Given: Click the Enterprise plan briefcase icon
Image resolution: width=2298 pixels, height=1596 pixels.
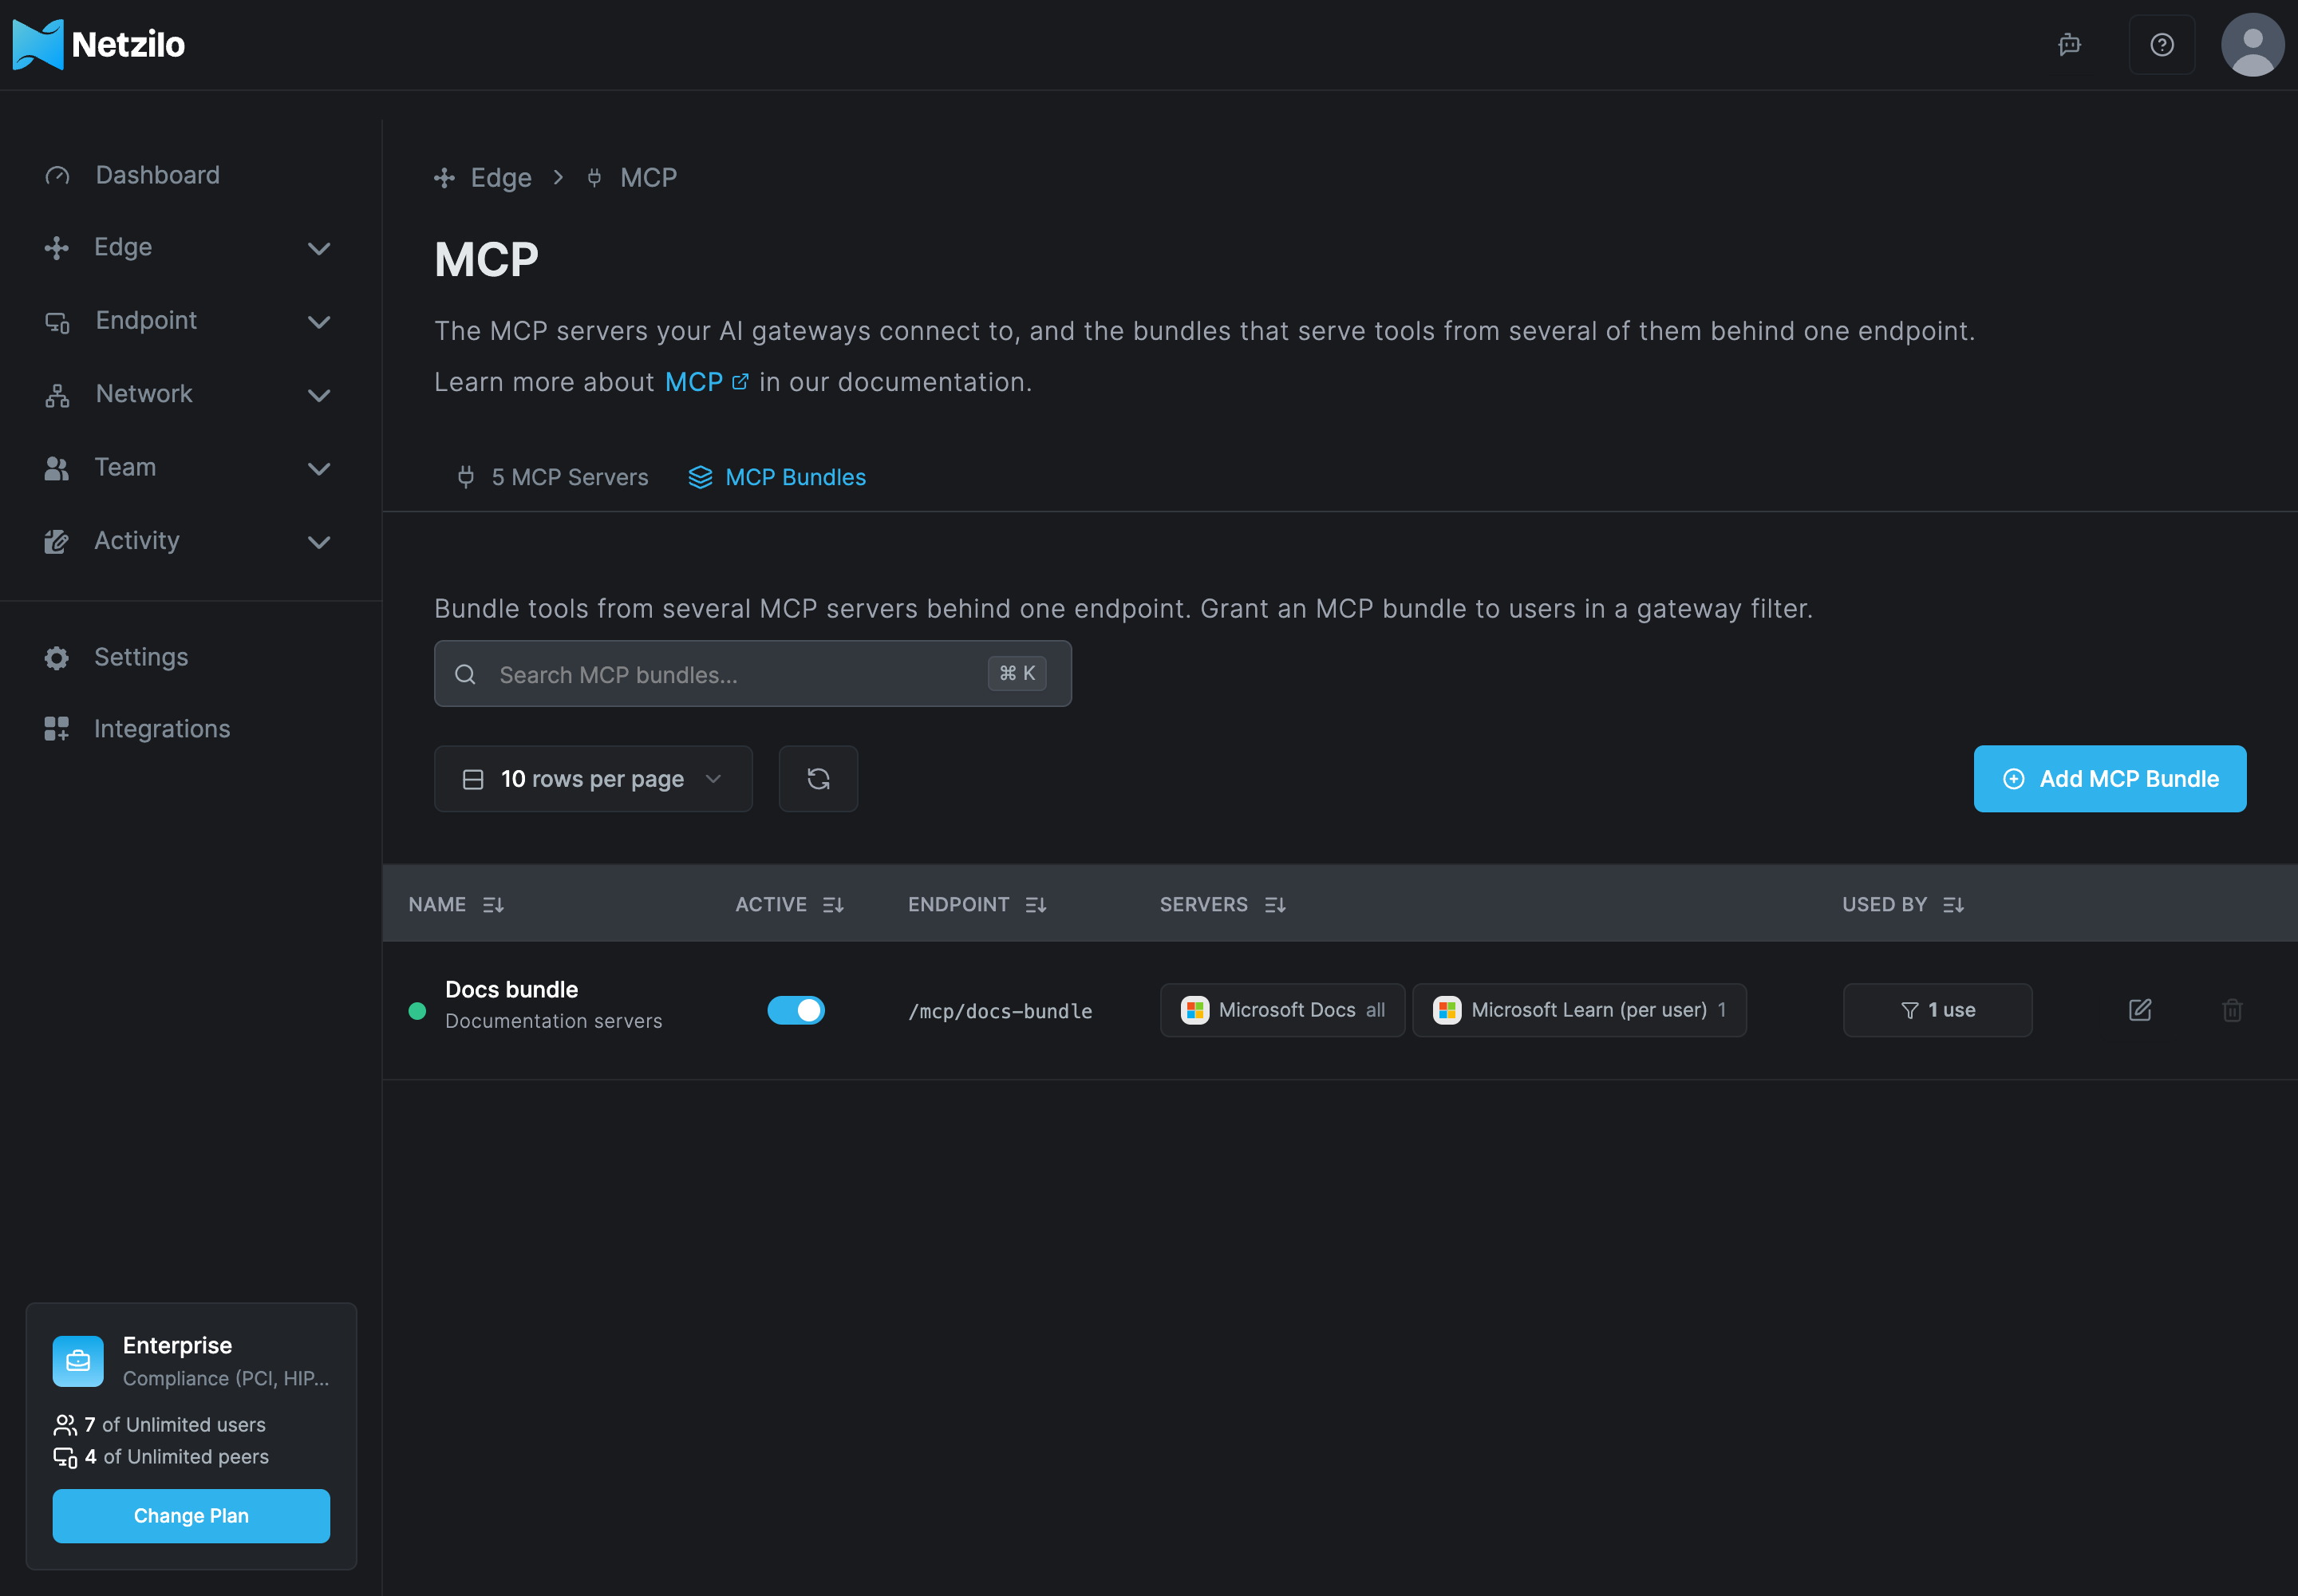Looking at the screenshot, I should (x=78, y=1361).
